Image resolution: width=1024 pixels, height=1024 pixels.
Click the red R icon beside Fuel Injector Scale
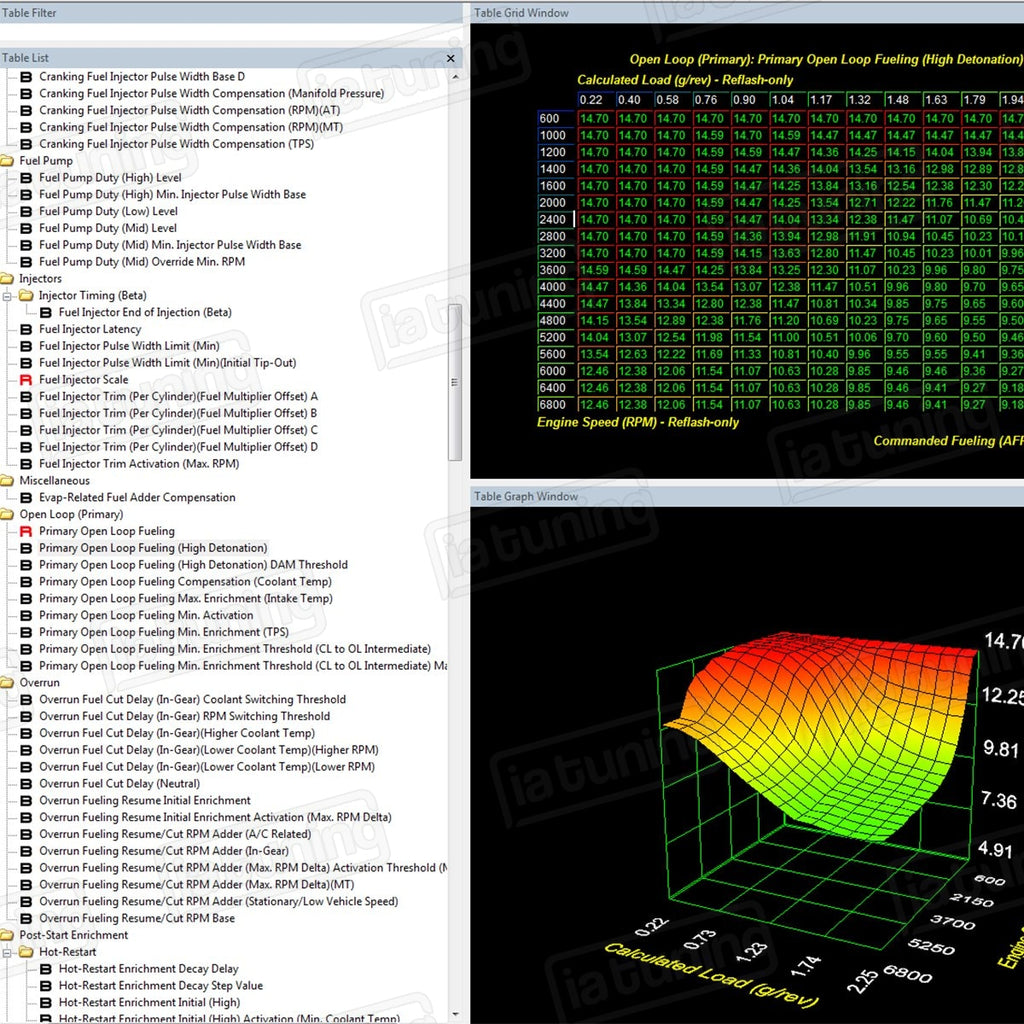[x=27, y=380]
